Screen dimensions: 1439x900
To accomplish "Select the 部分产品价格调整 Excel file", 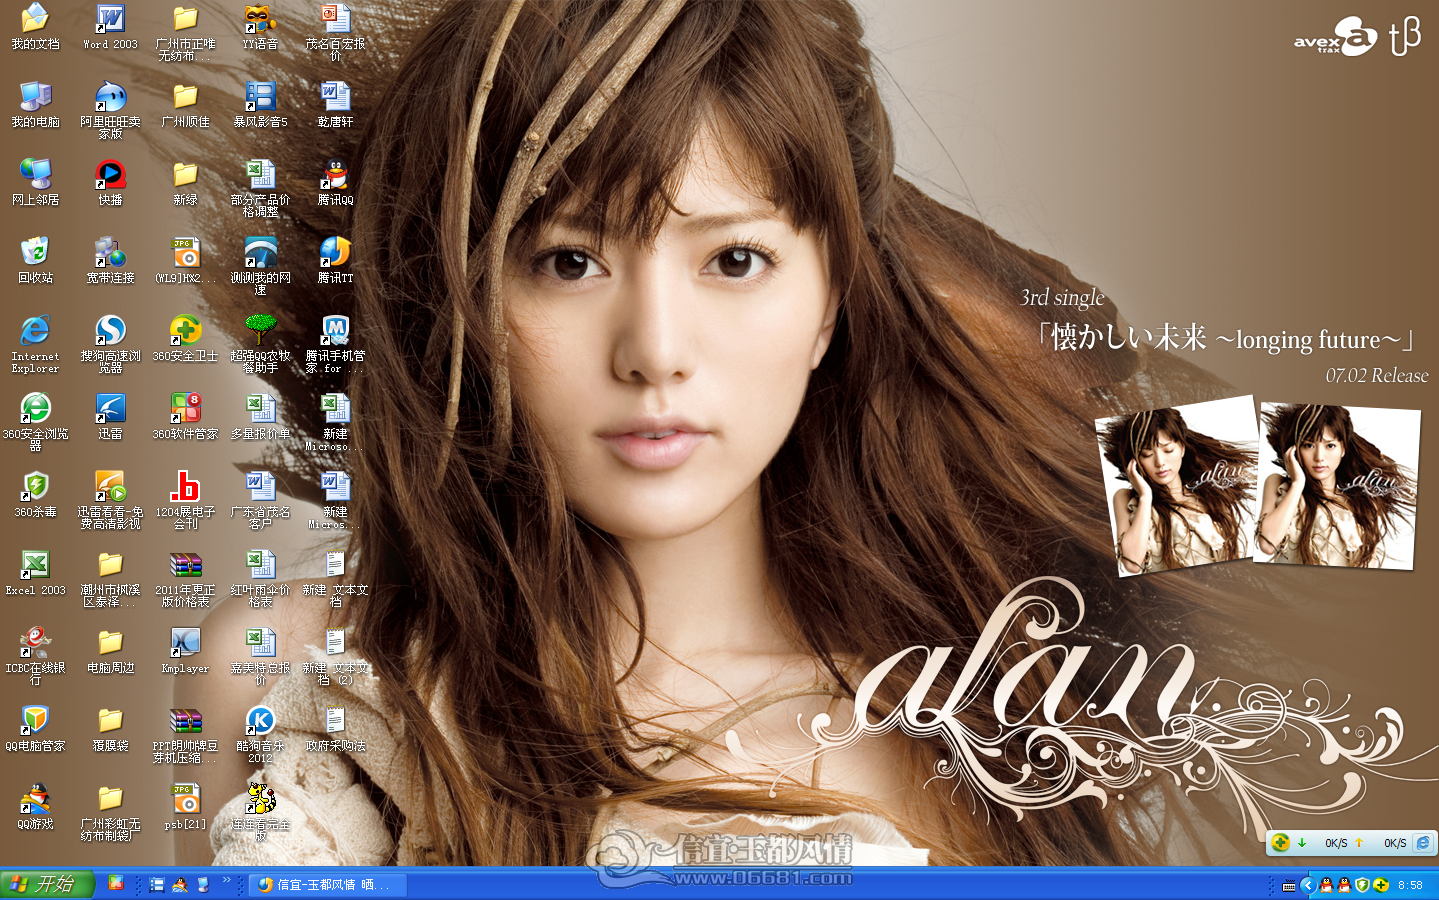I will click(260, 189).
